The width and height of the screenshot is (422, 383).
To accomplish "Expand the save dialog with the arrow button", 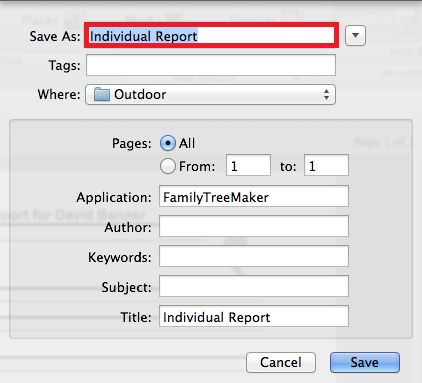I will coord(355,35).
